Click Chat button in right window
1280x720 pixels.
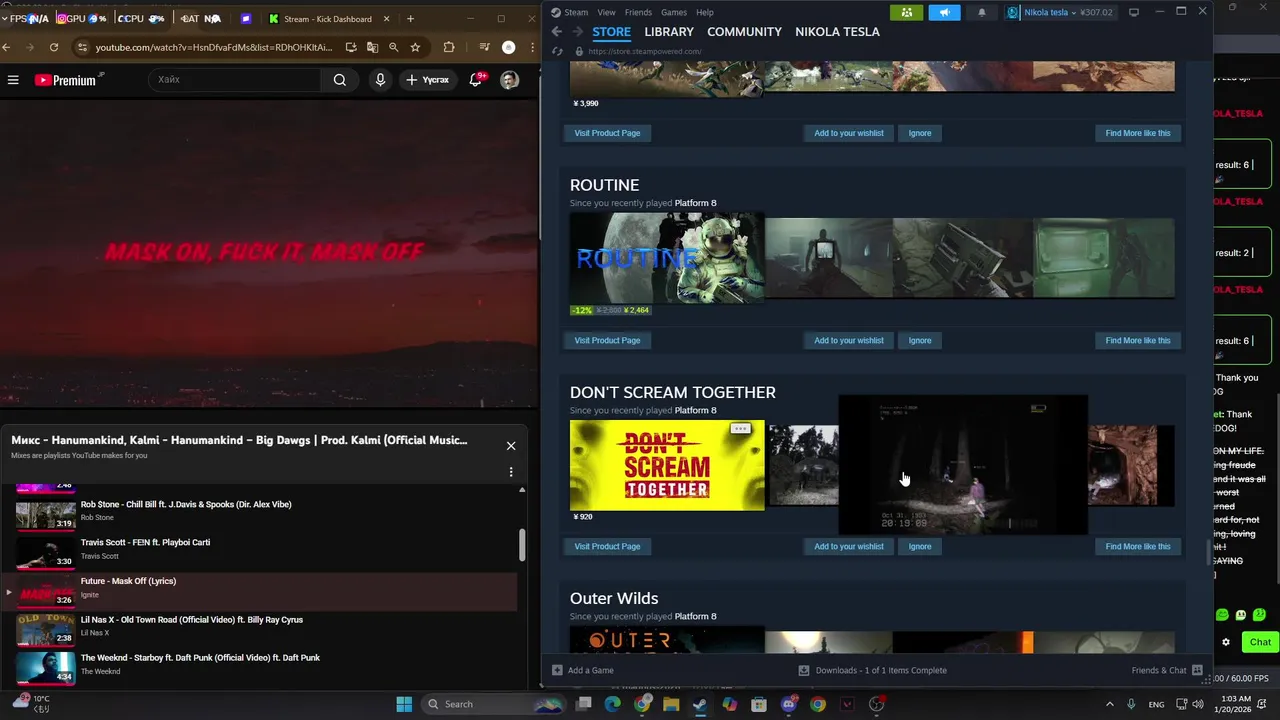click(1260, 642)
